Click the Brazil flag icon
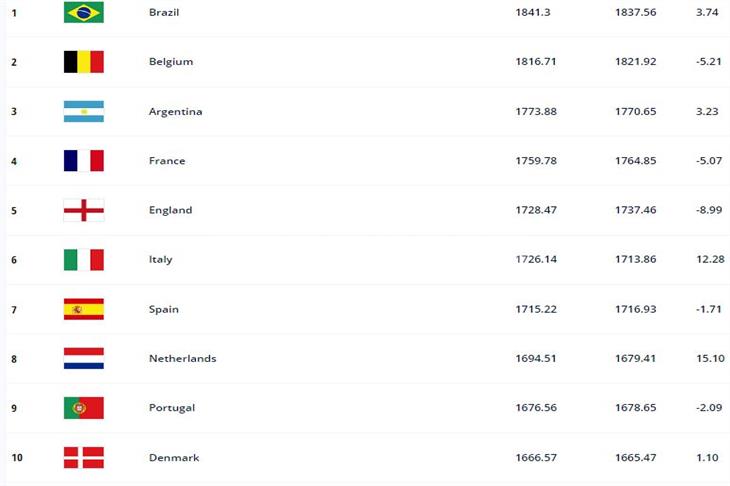This screenshot has height=486, width=730. [84, 12]
